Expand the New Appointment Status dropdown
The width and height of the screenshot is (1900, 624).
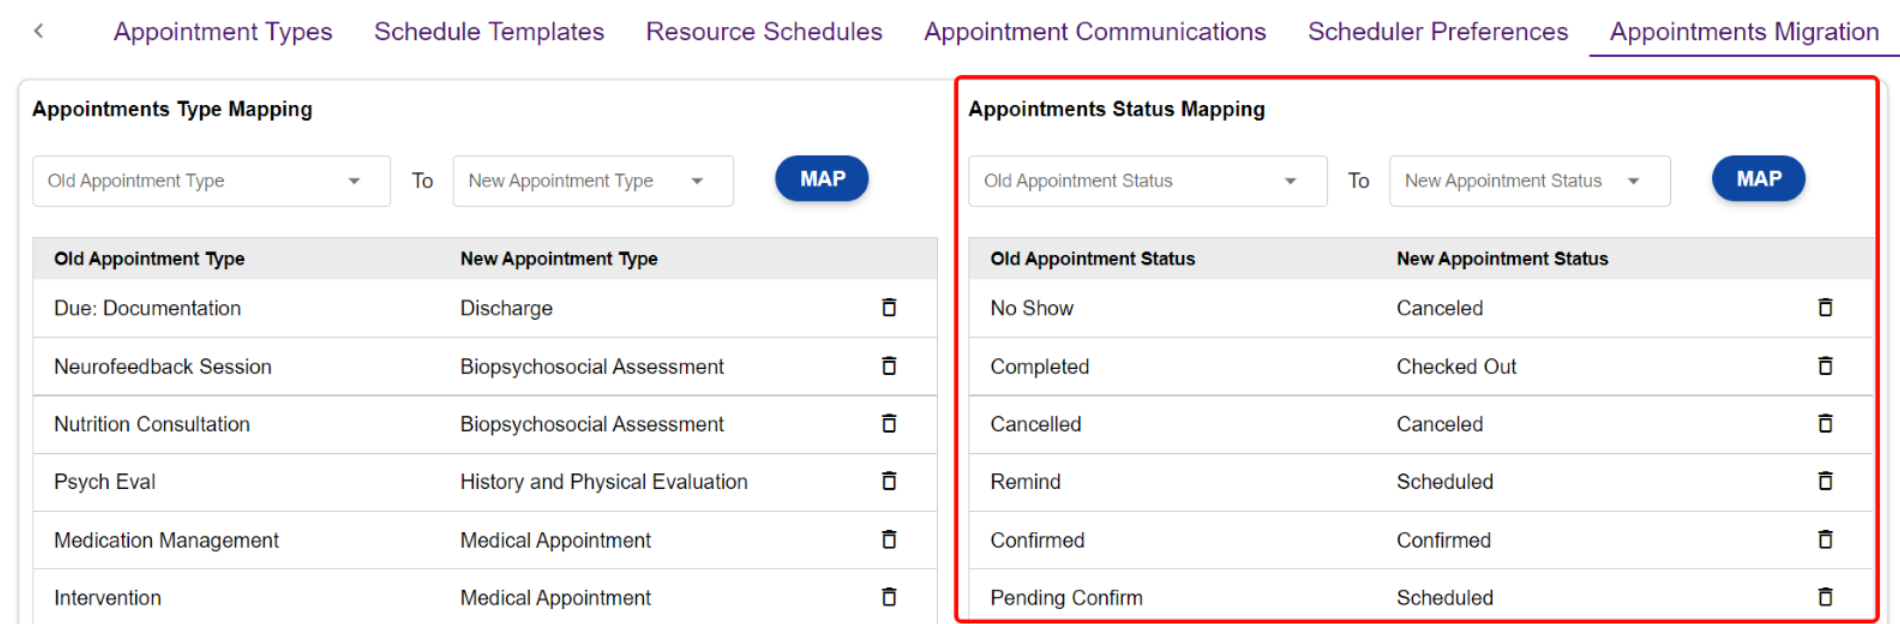1529,181
